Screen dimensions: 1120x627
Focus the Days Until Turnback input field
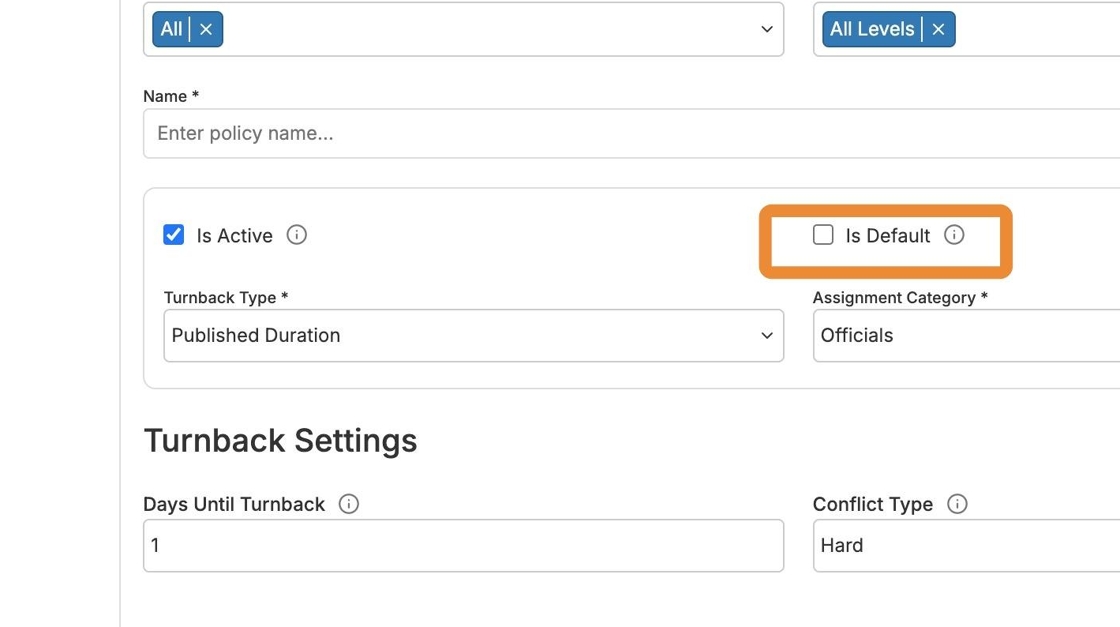pos(463,545)
